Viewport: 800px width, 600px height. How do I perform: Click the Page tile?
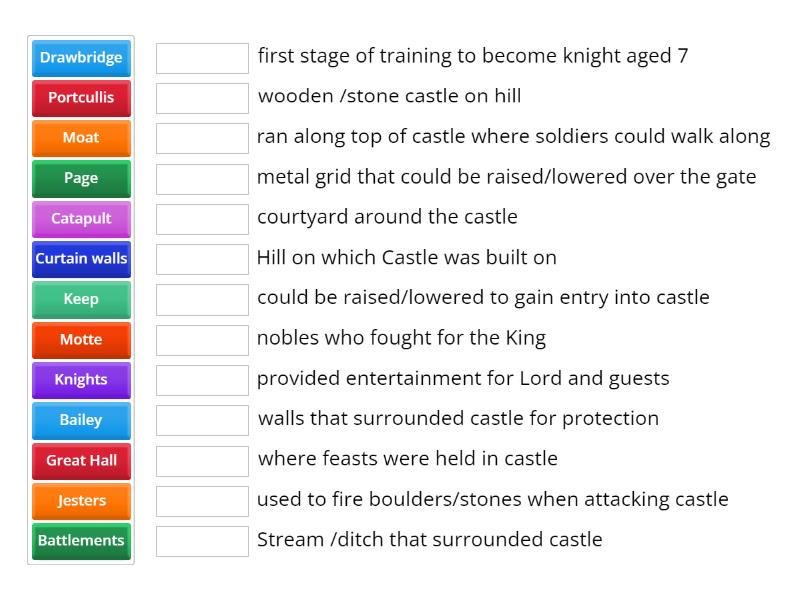[x=81, y=178]
